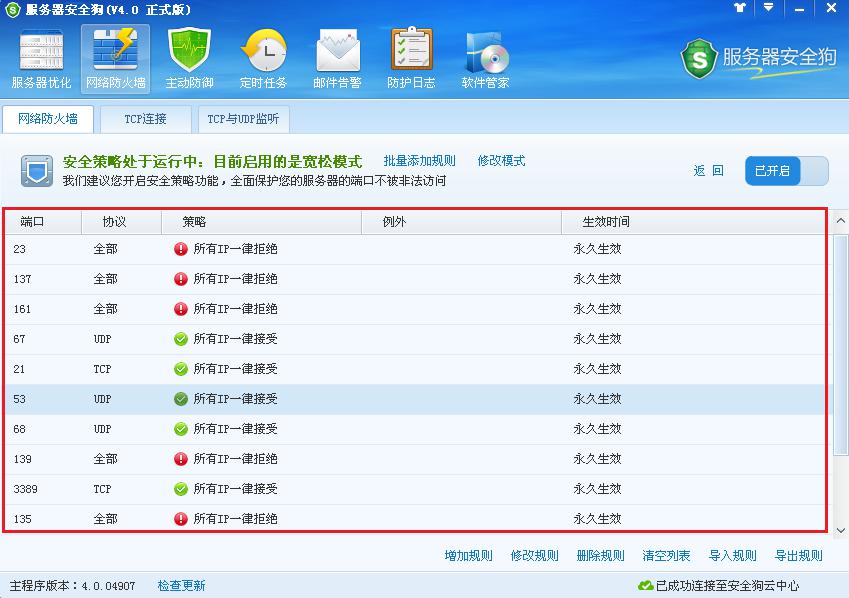
Task: Click 增加规则 to add a rule
Action: click(468, 556)
